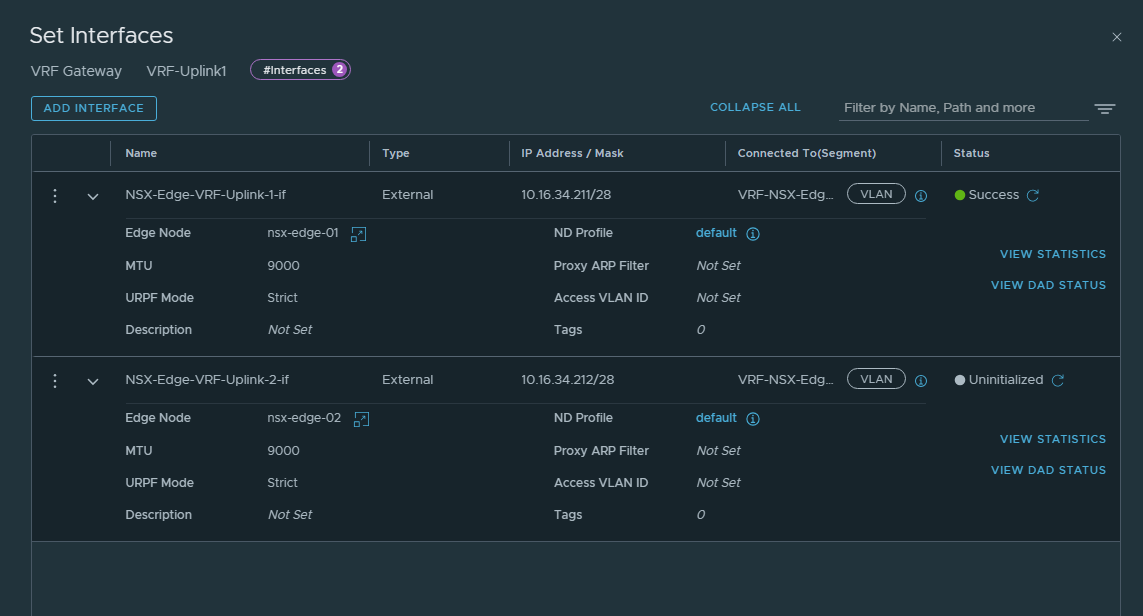Image resolution: width=1143 pixels, height=616 pixels.
Task: Click the filter lines icon
Action: (1104, 108)
